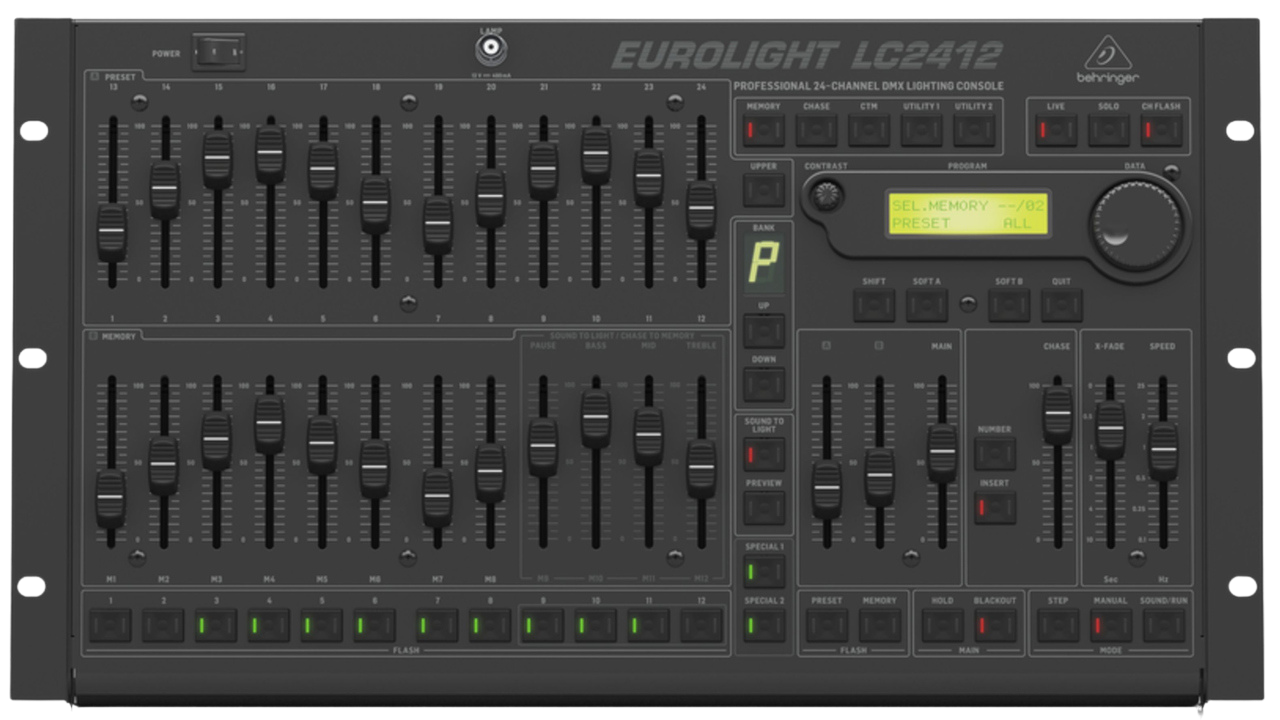The height and width of the screenshot is (720, 1280).
Task: Select the CHASE mode button
Action: pos(816,130)
